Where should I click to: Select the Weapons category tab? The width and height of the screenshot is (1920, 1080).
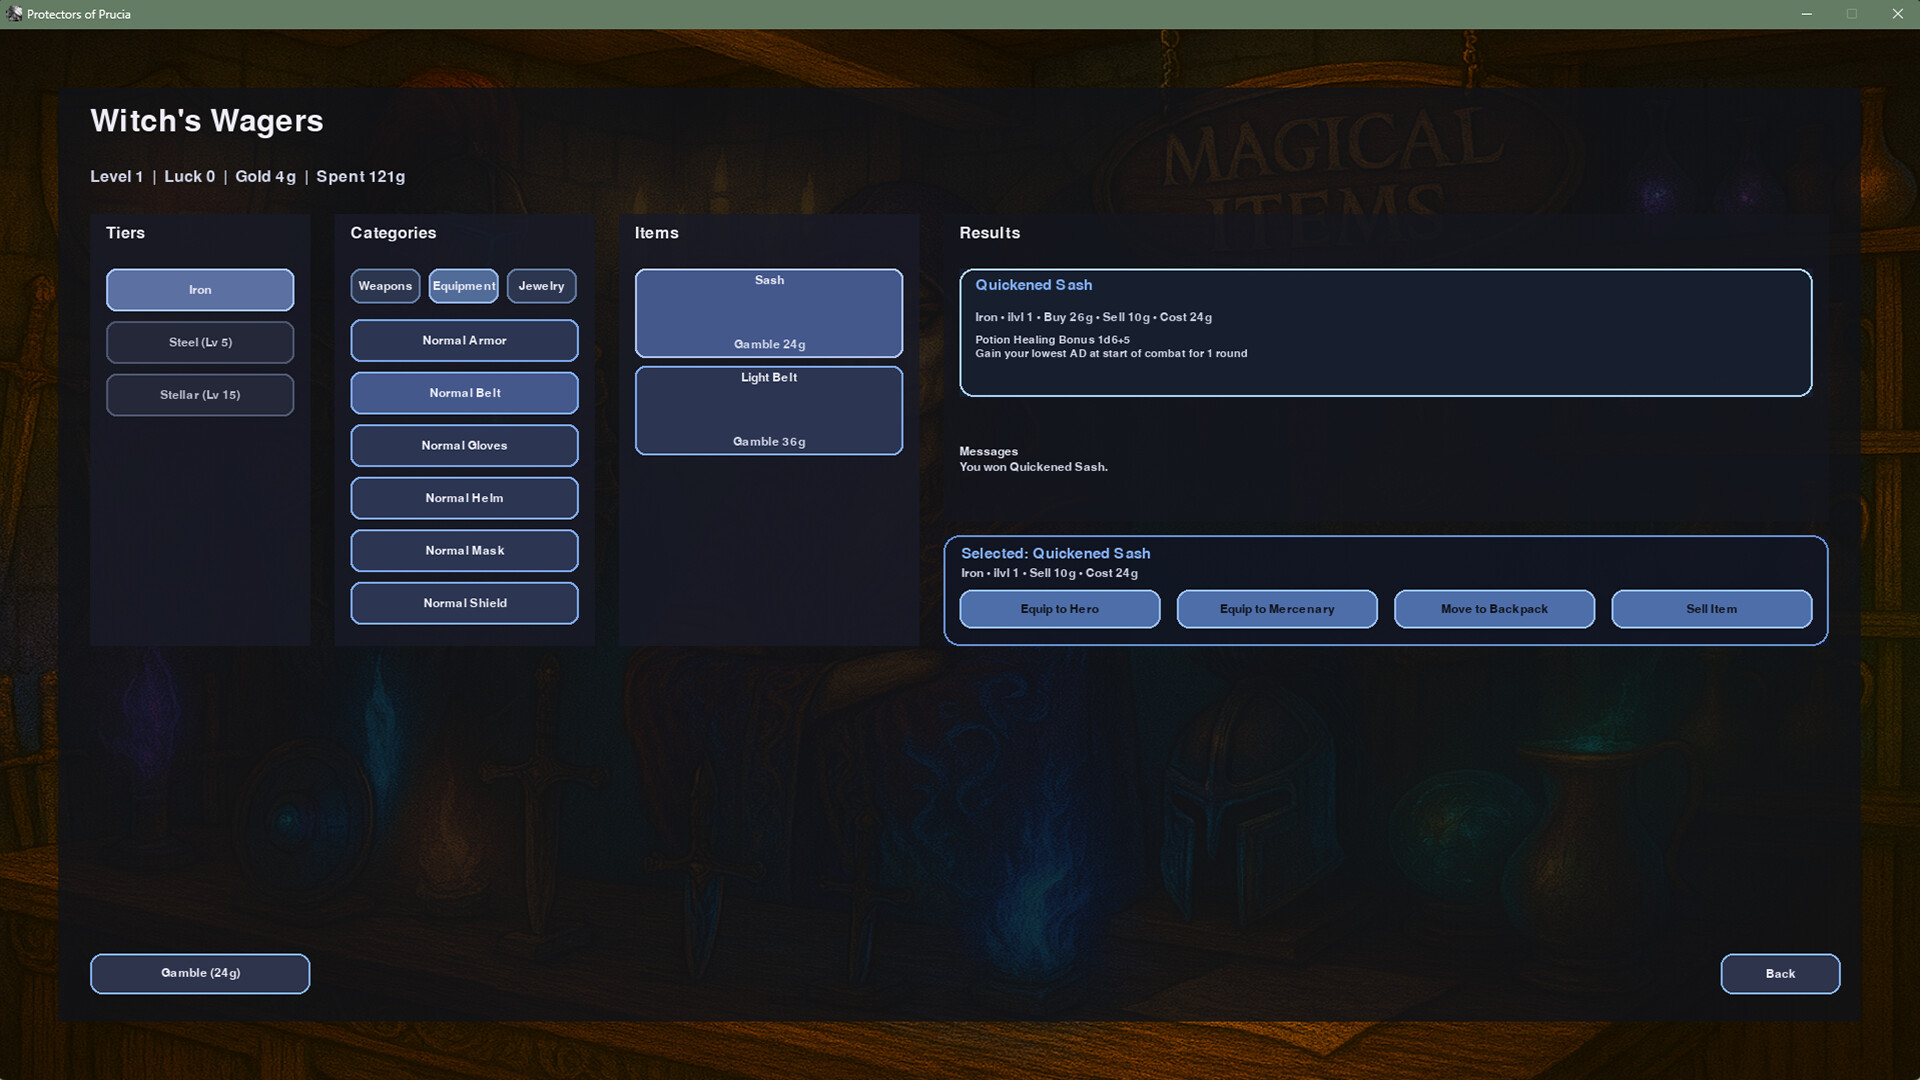point(385,286)
